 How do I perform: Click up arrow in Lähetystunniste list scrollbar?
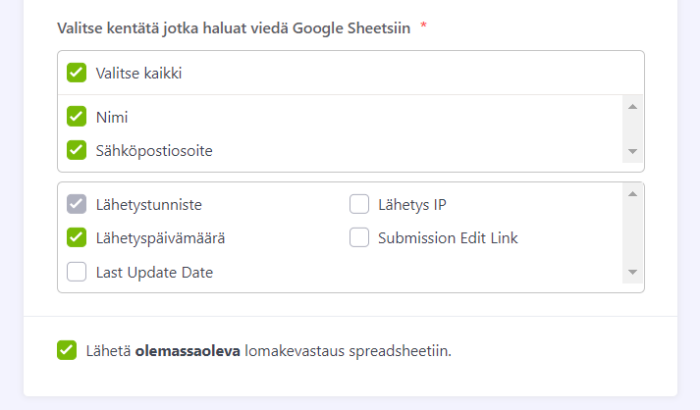tap(632, 194)
